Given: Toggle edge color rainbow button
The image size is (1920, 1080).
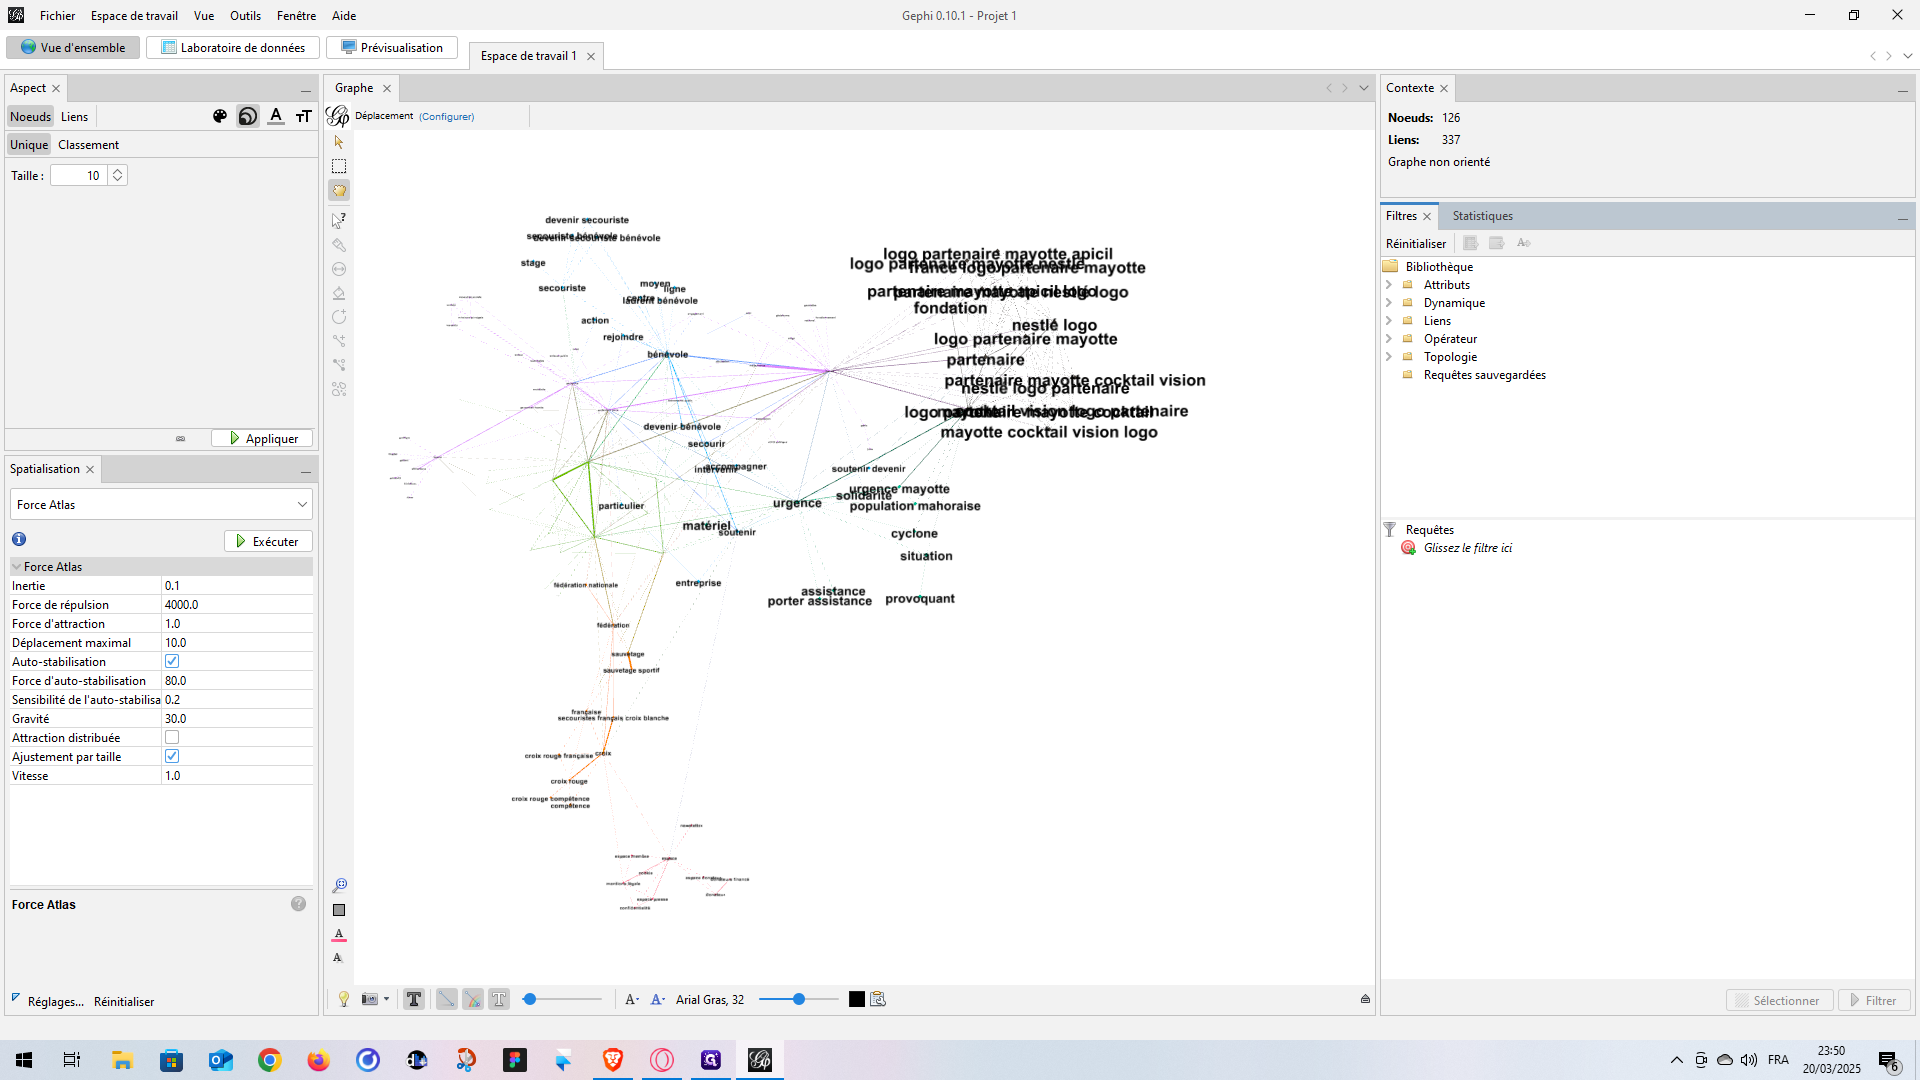Looking at the screenshot, I should pos(473,999).
